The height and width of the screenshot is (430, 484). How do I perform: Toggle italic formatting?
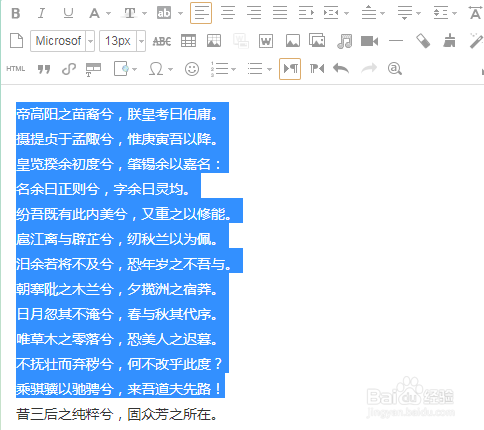(41, 13)
